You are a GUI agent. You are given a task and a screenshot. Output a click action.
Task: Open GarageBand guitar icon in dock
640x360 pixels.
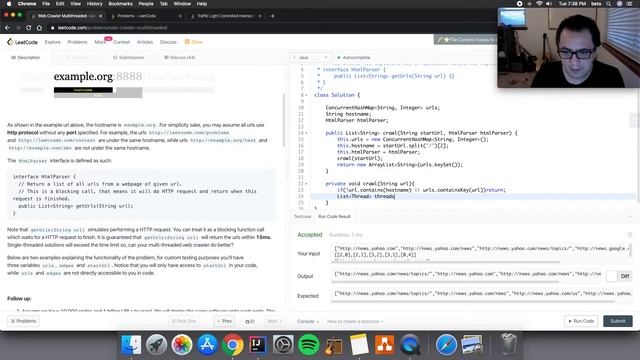tap(334, 345)
